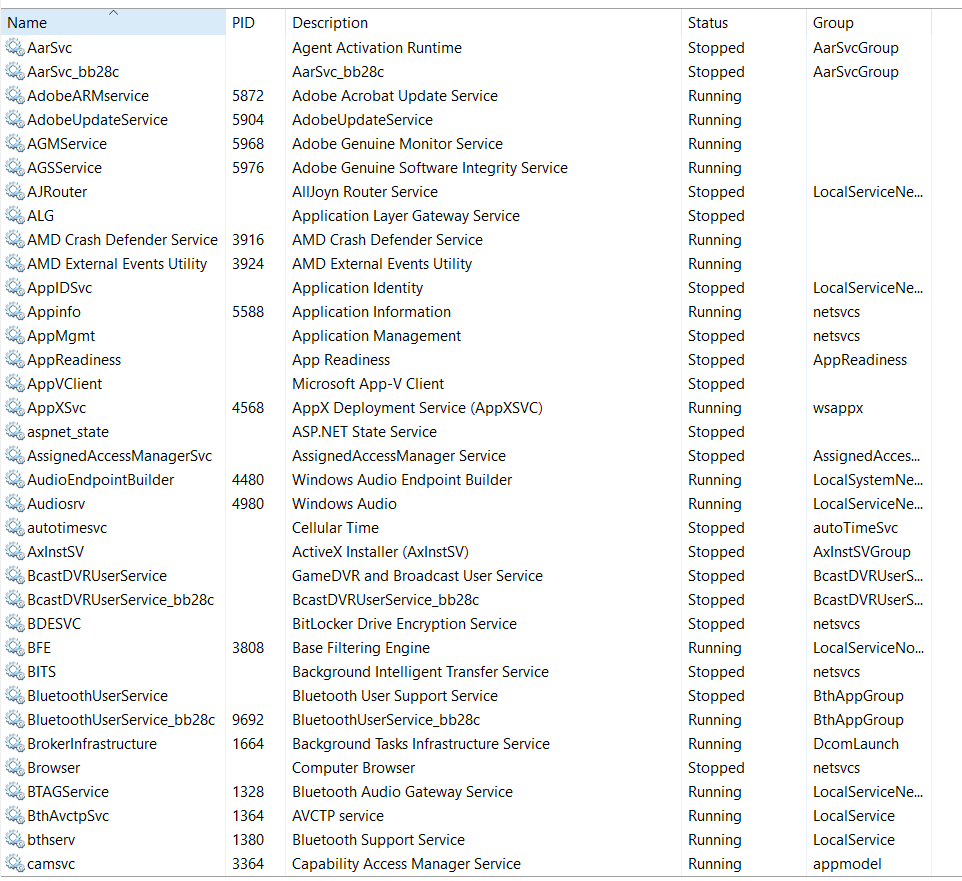This screenshot has height=881, width=962.
Task: Click Application Layer Gateway Service description
Action: [406, 215]
